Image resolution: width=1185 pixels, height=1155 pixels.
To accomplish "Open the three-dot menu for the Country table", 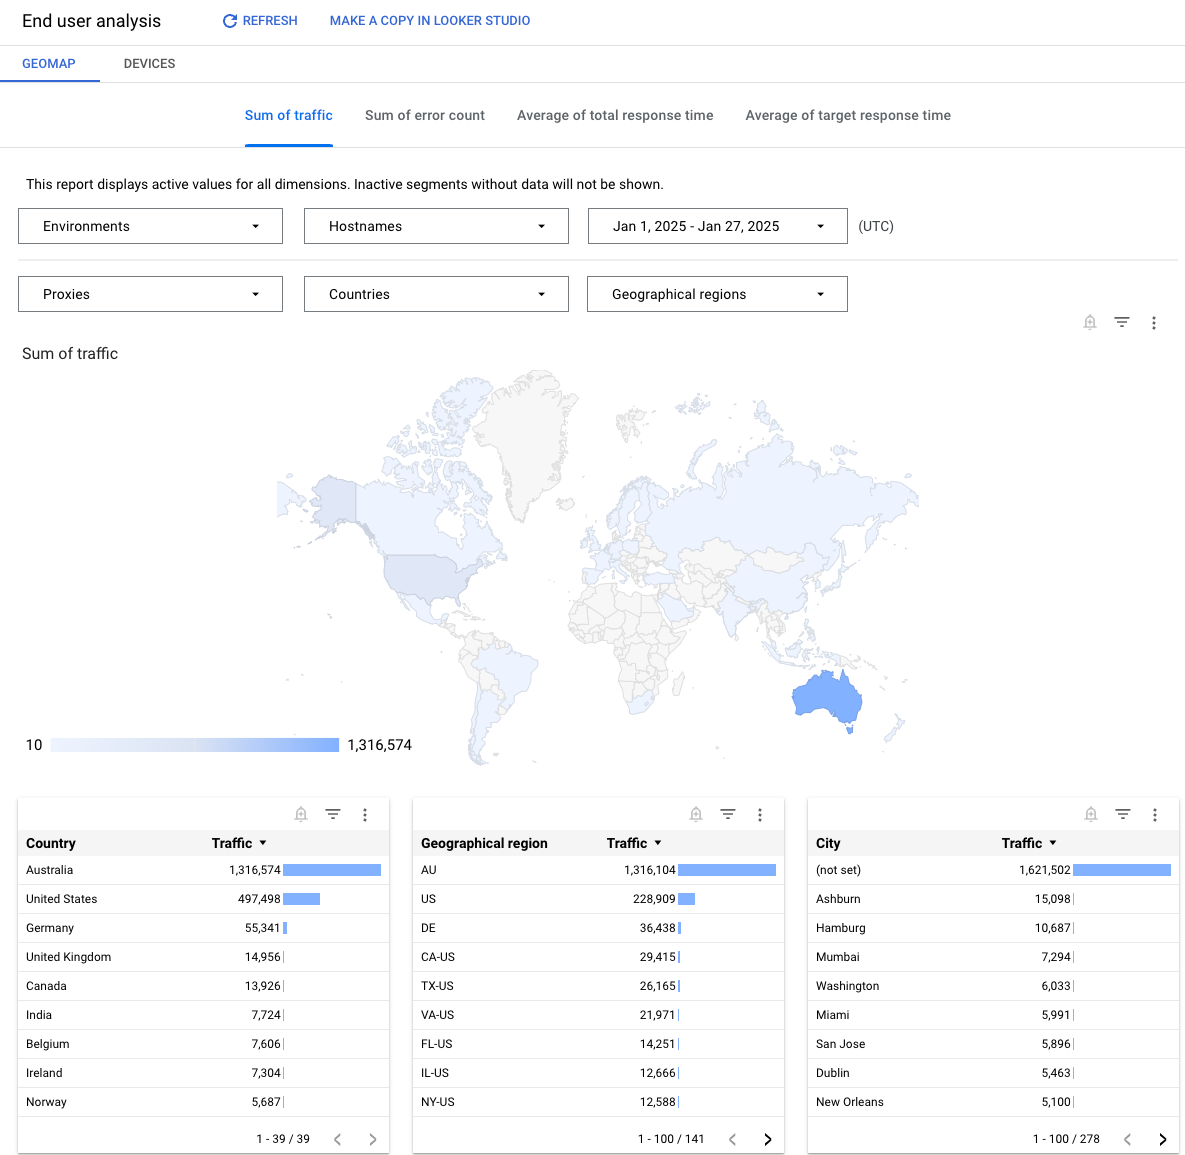I will click(x=365, y=814).
